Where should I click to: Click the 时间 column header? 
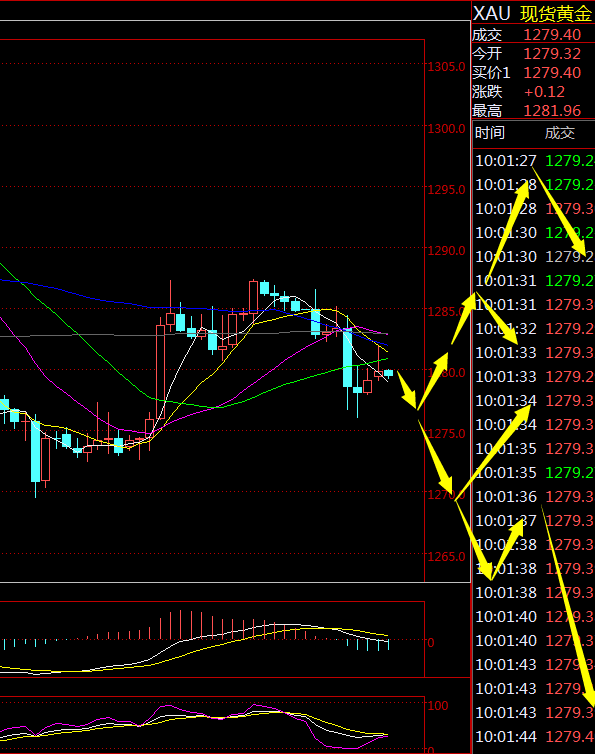[x=490, y=132]
